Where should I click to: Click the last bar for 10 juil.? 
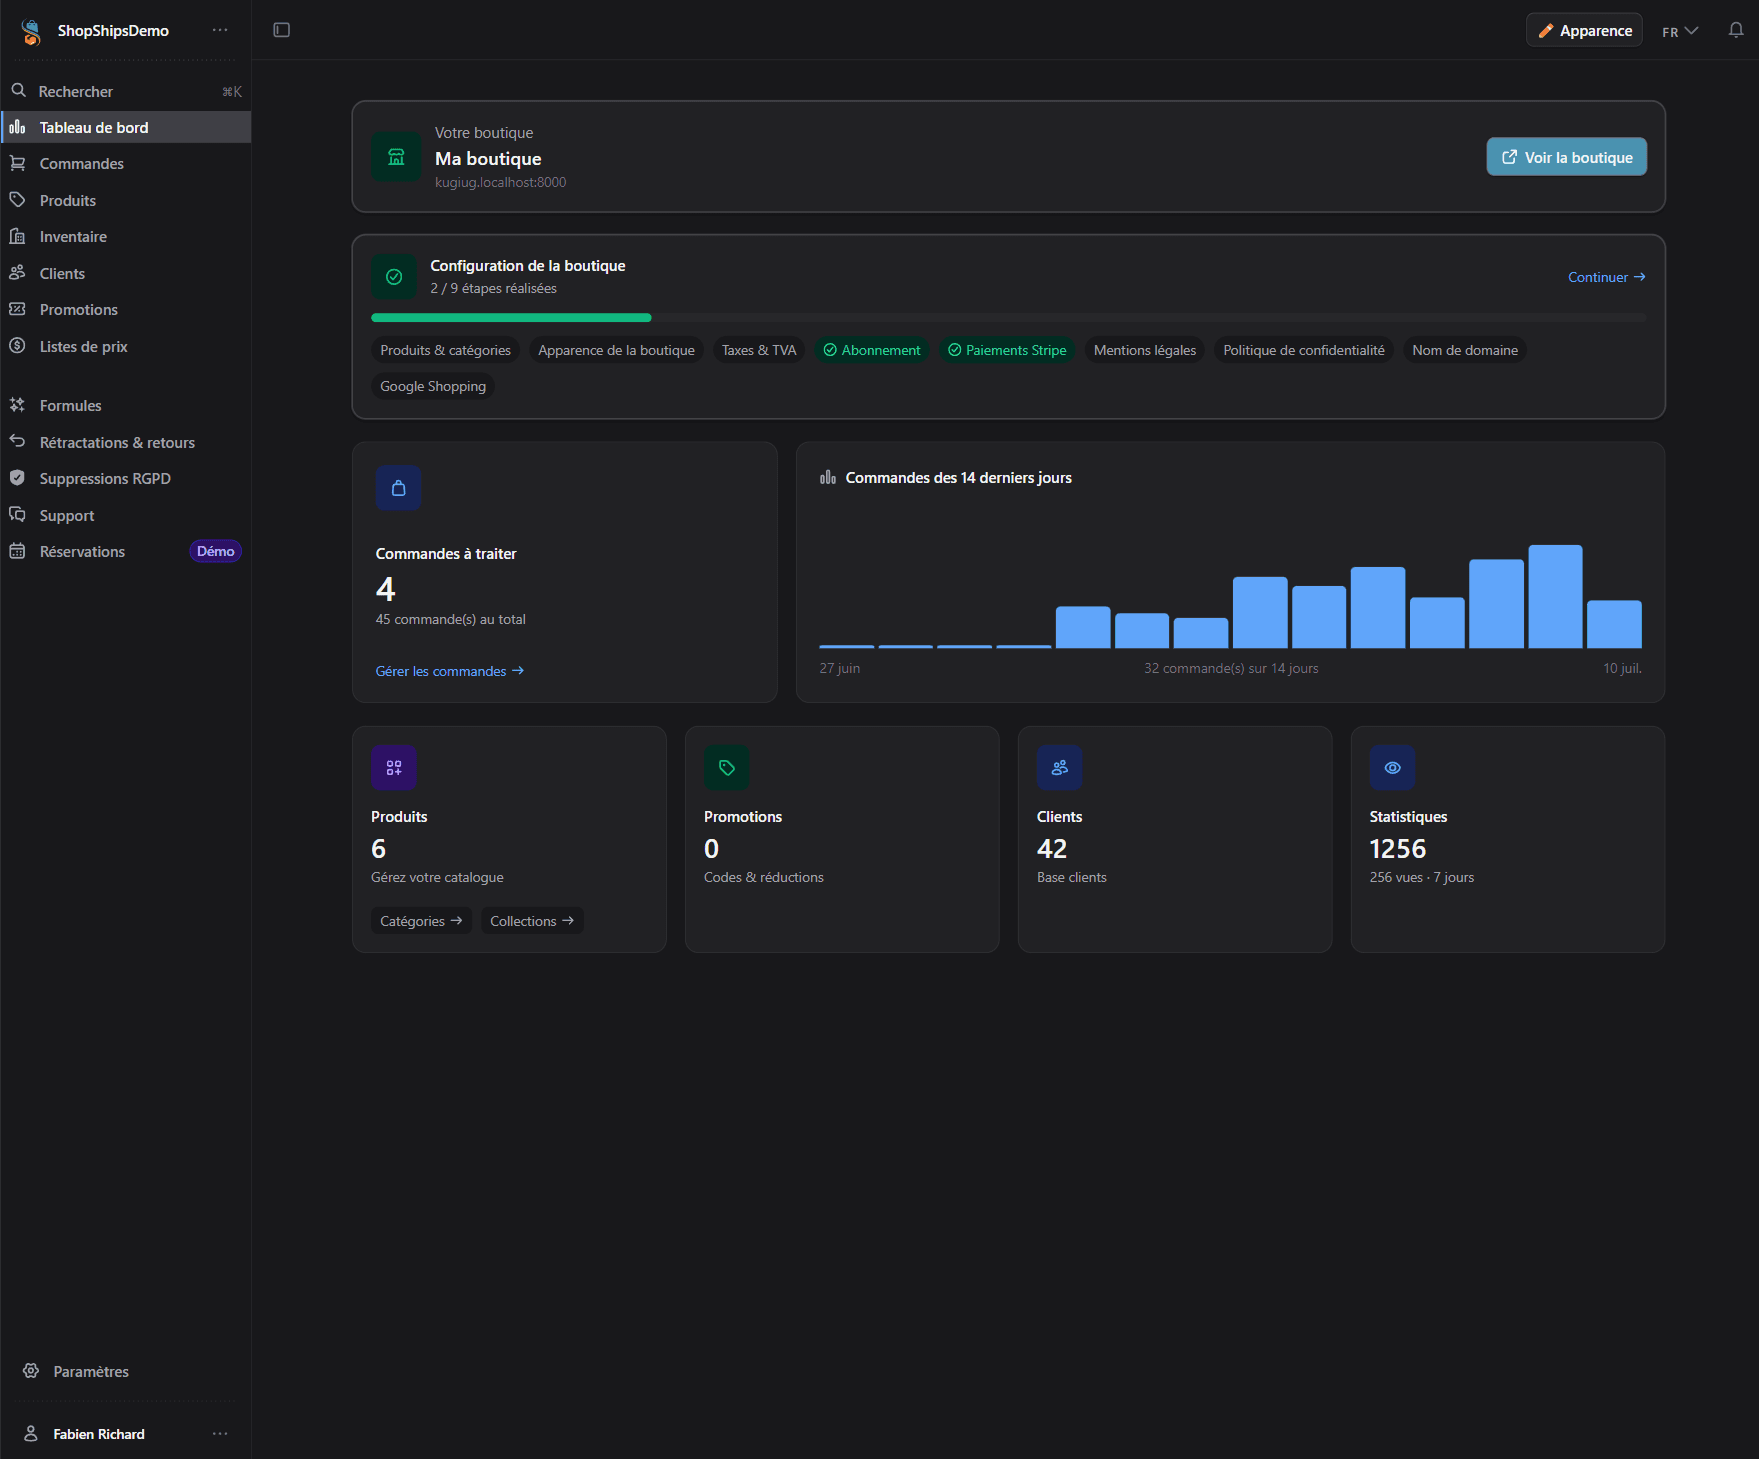point(1614,624)
